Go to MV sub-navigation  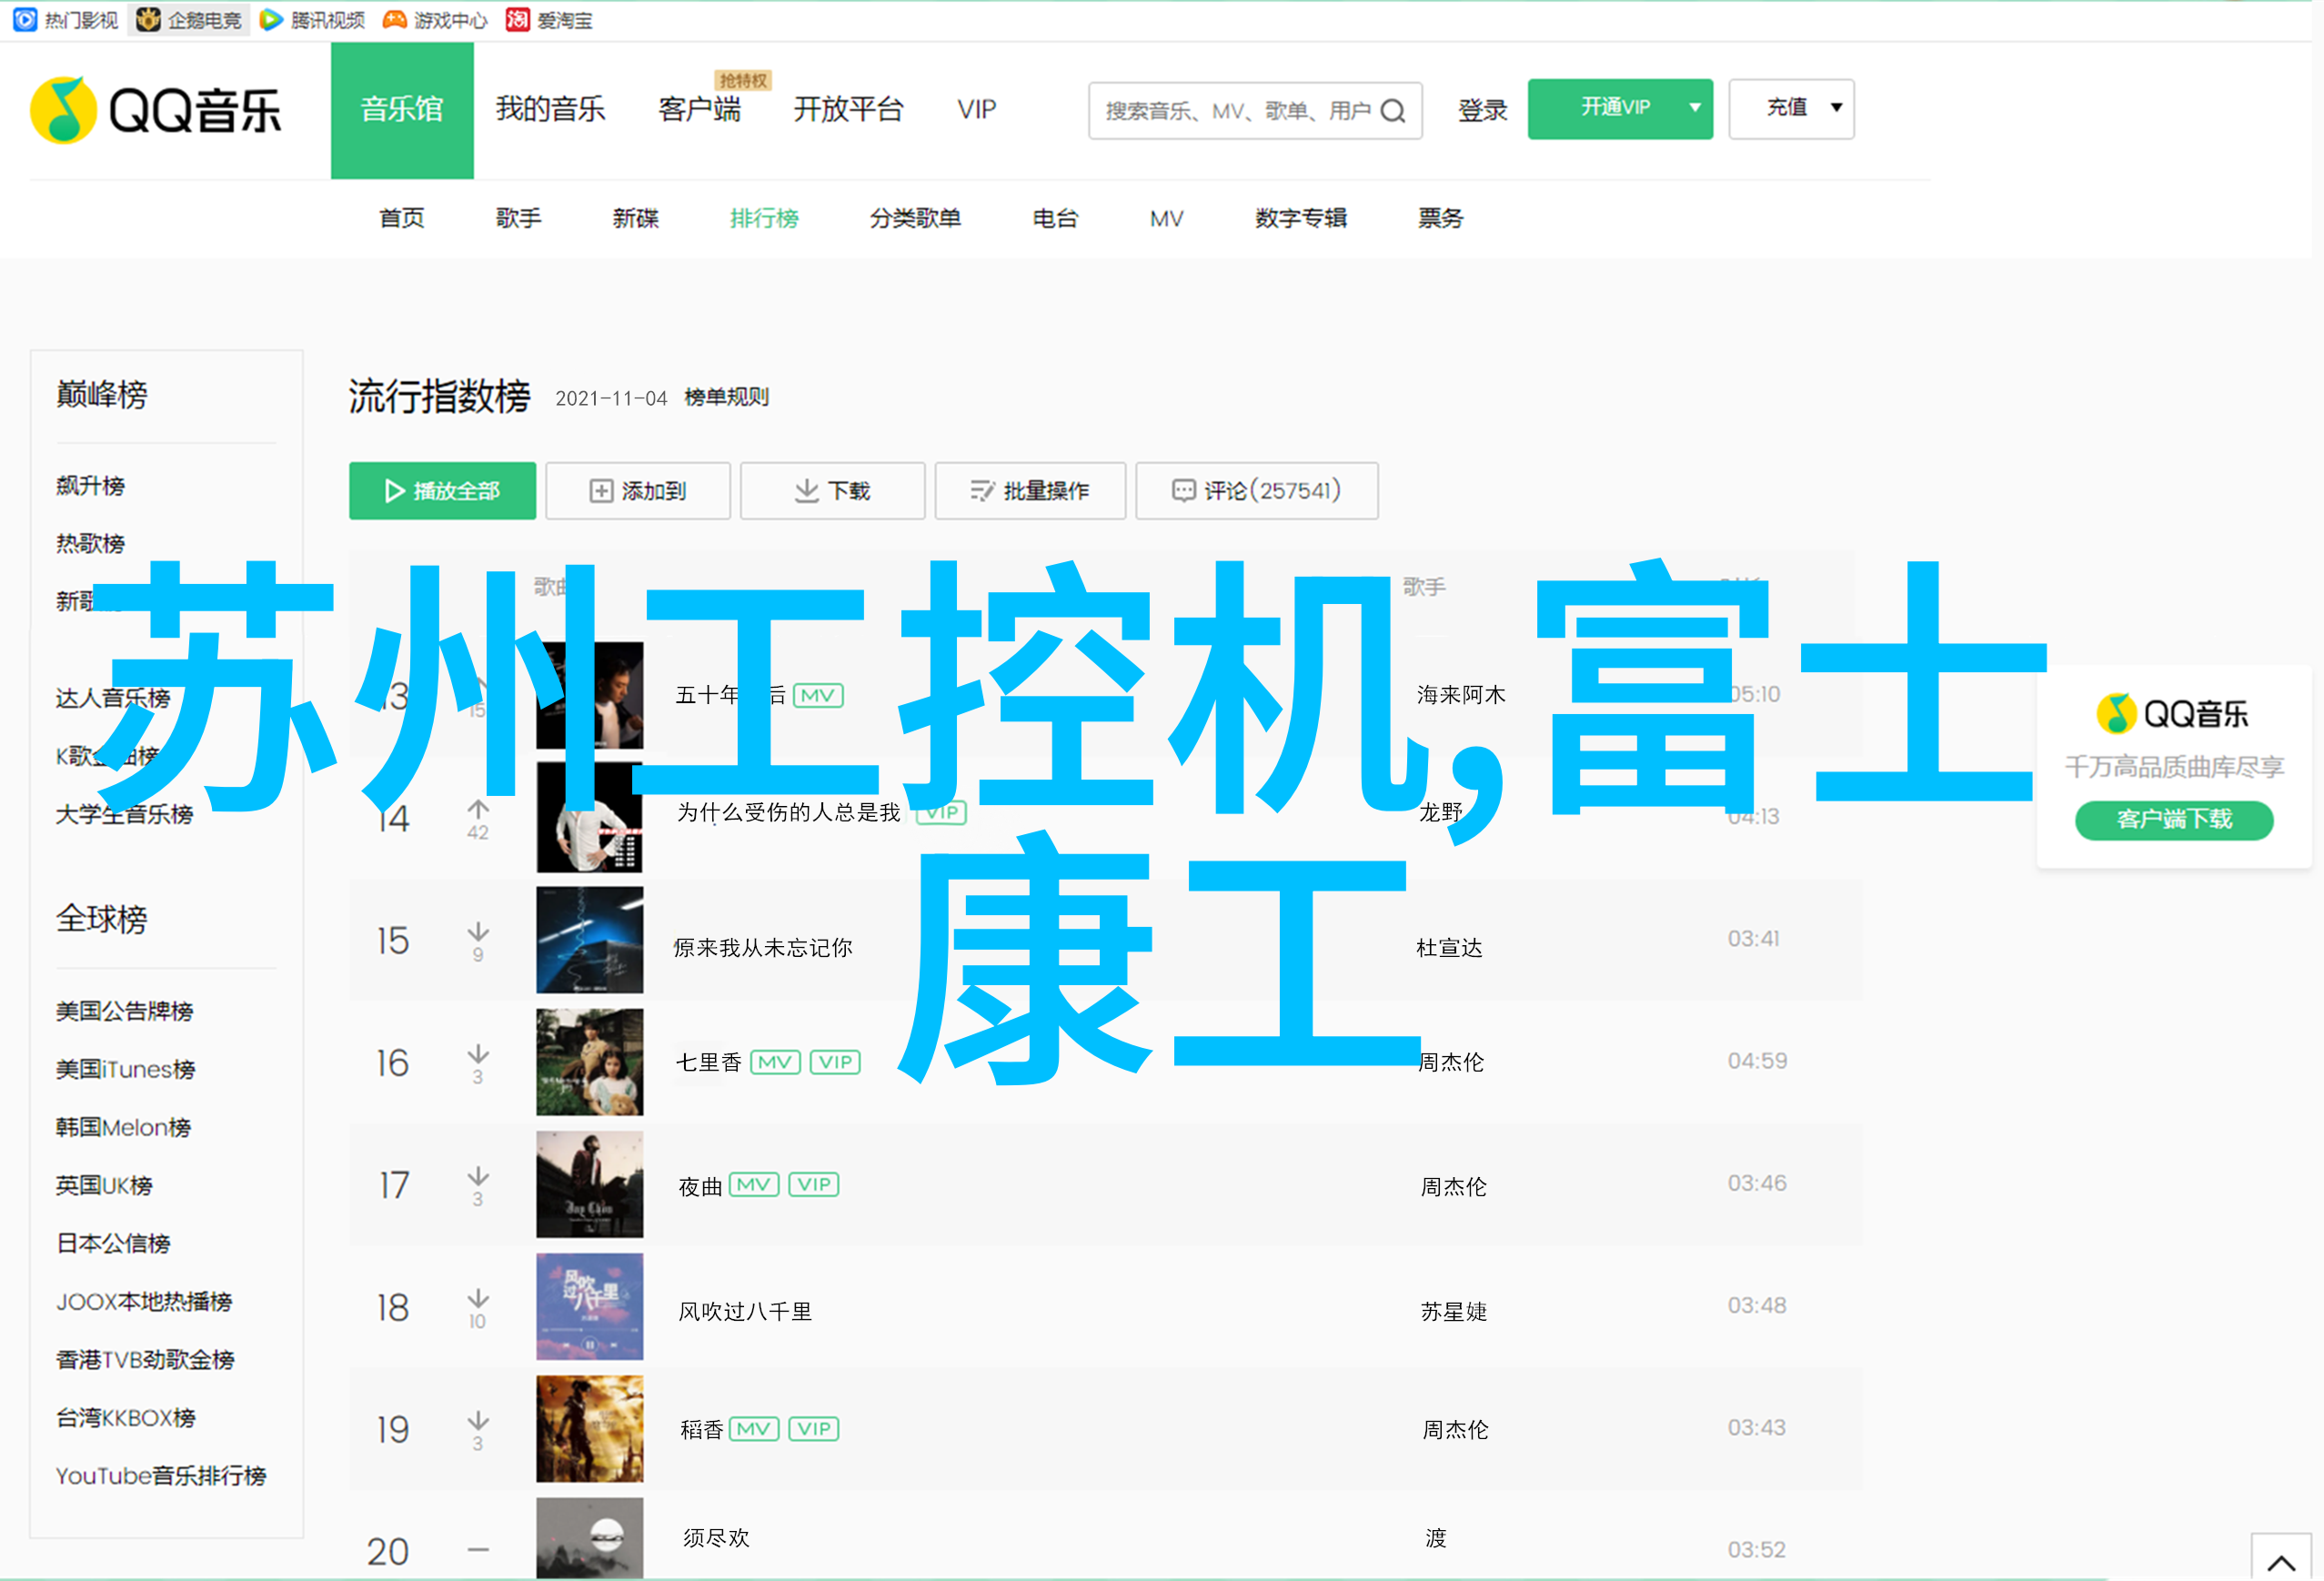coord(1166,218)
